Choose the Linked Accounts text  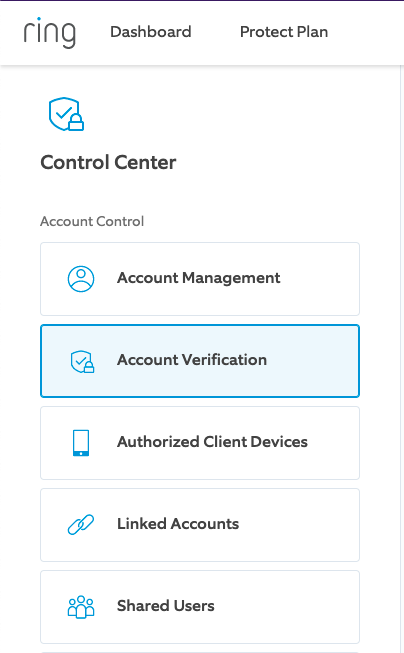pyautogui.click(x=178, y=524)
